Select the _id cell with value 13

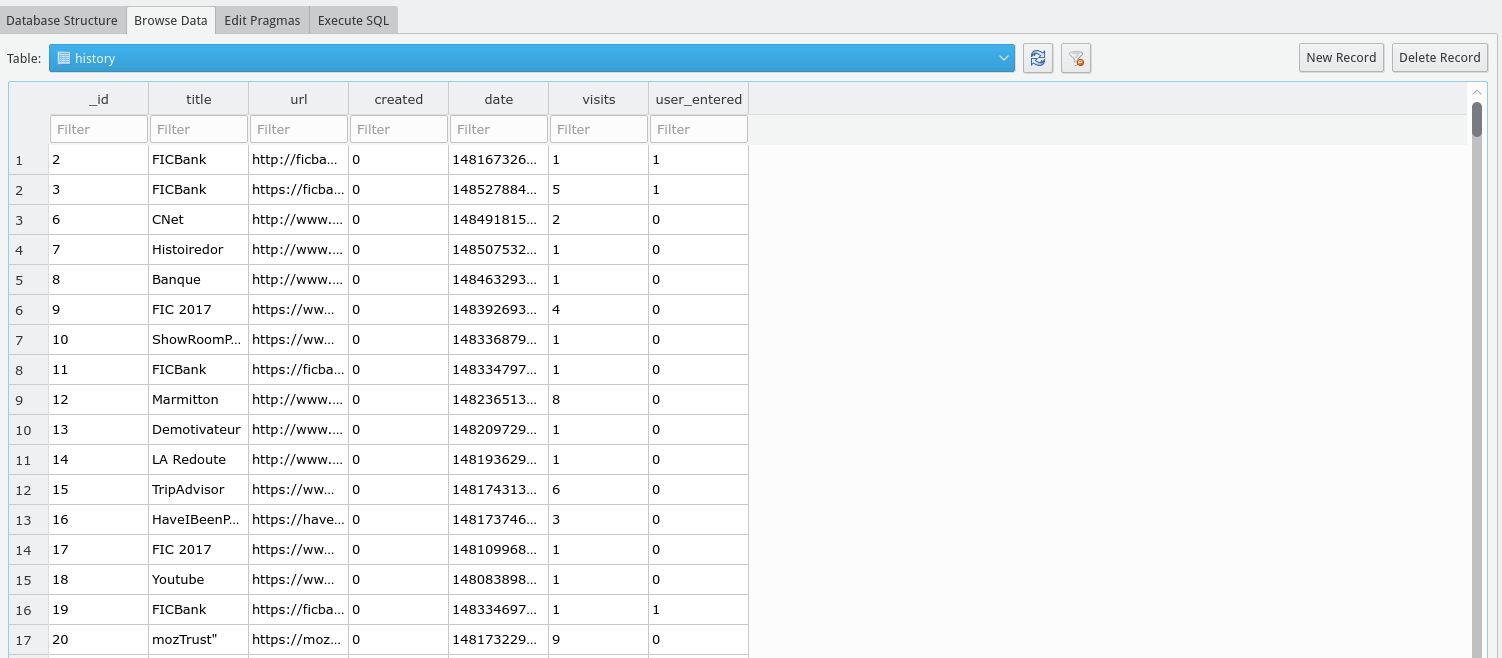(99, 430)
